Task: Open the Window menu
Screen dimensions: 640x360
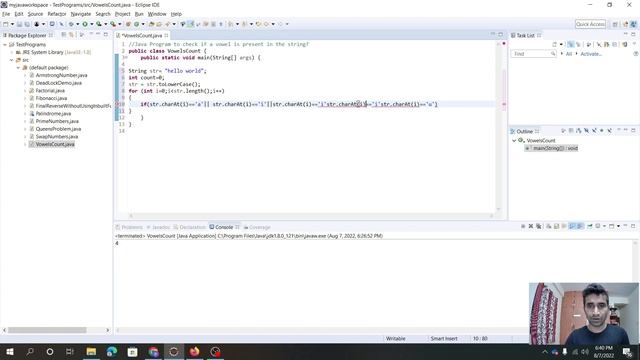Action: point(157,14)
